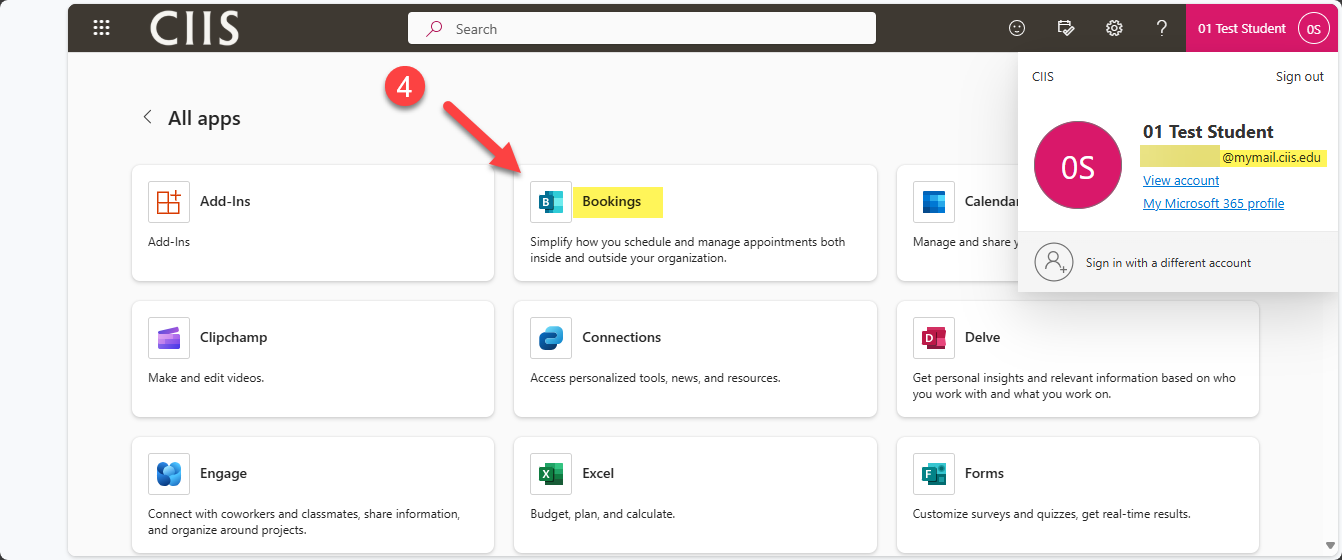This screenshot has height=560, width=1342.
Task: Focus the Search input field
Action: (642, 28)
